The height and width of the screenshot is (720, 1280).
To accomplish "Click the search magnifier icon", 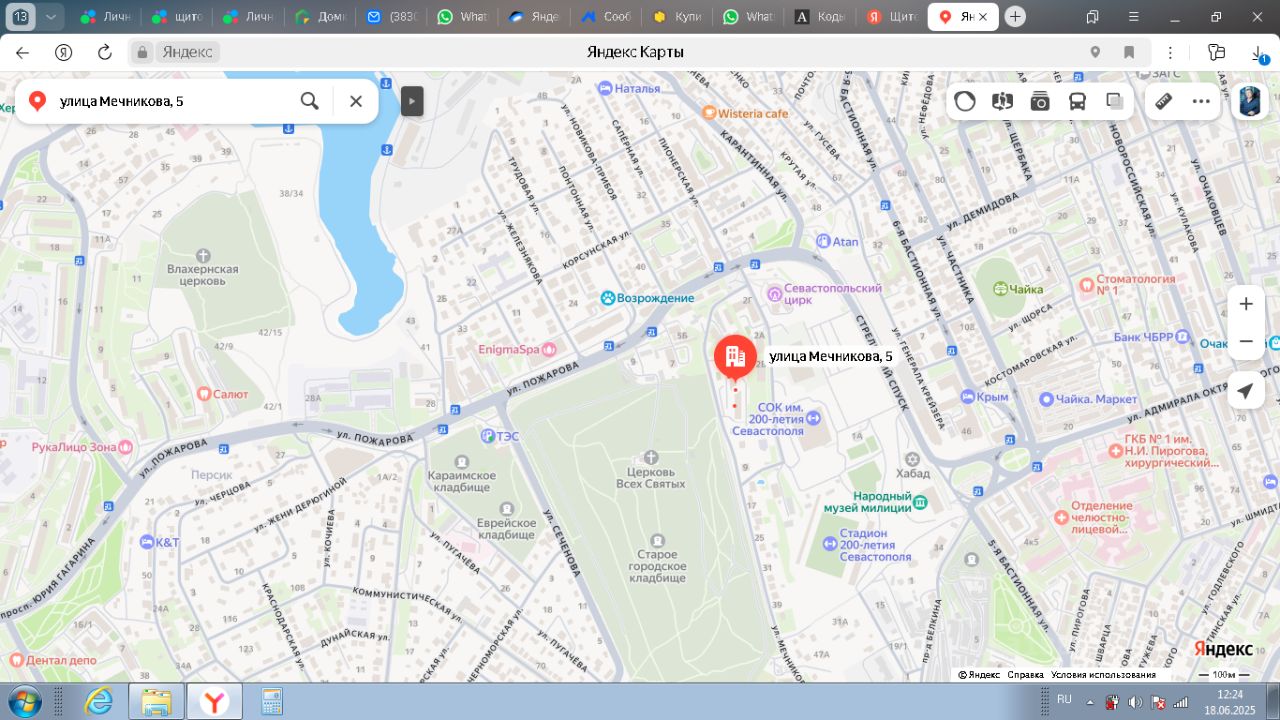I will coord(310,101).
